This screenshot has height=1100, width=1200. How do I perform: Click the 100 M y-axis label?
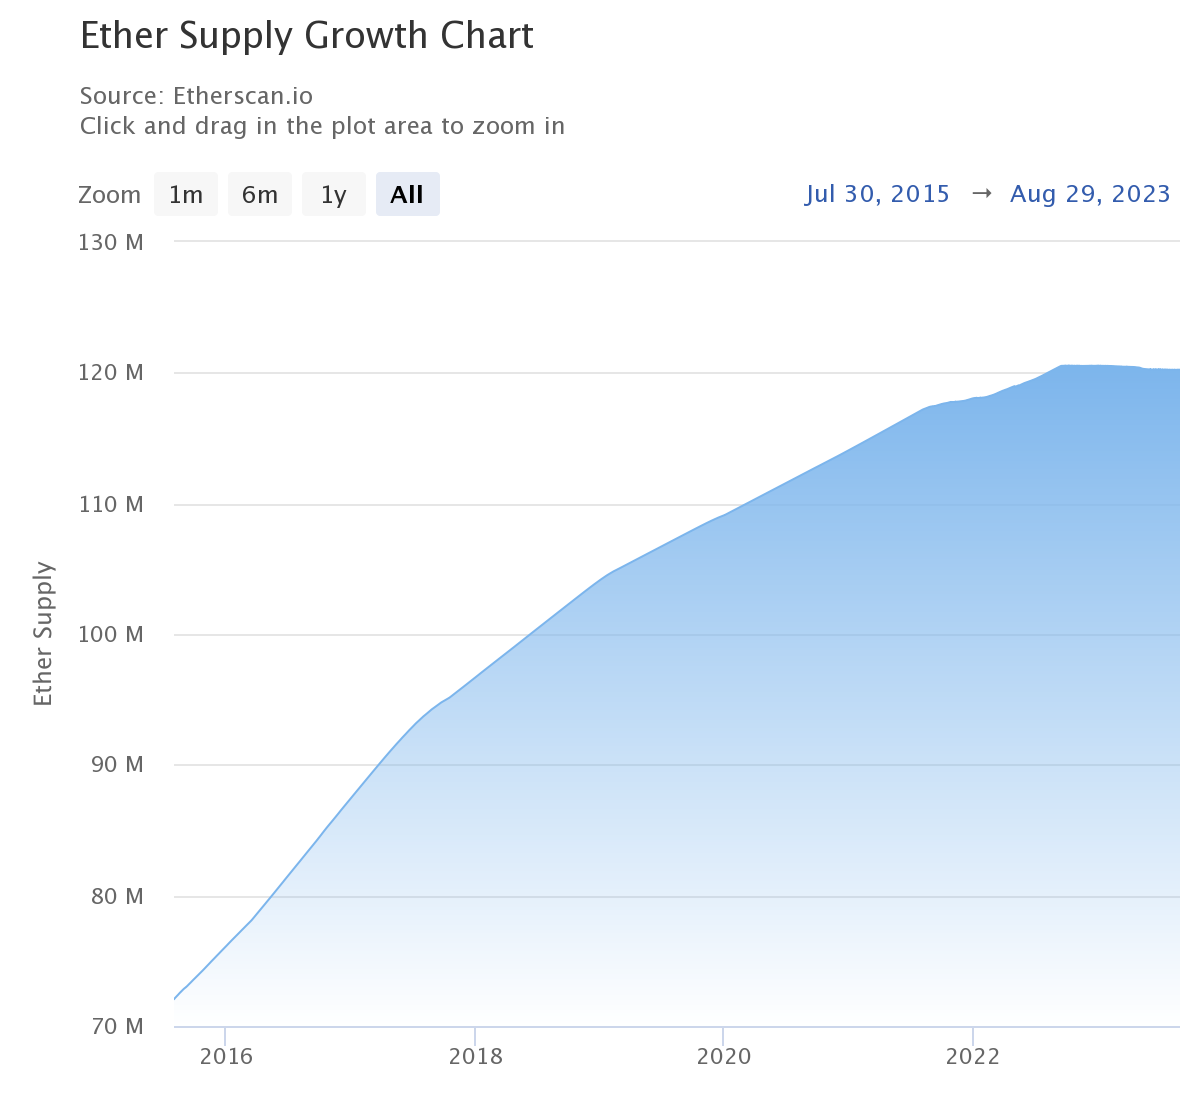tap(111, 635)
